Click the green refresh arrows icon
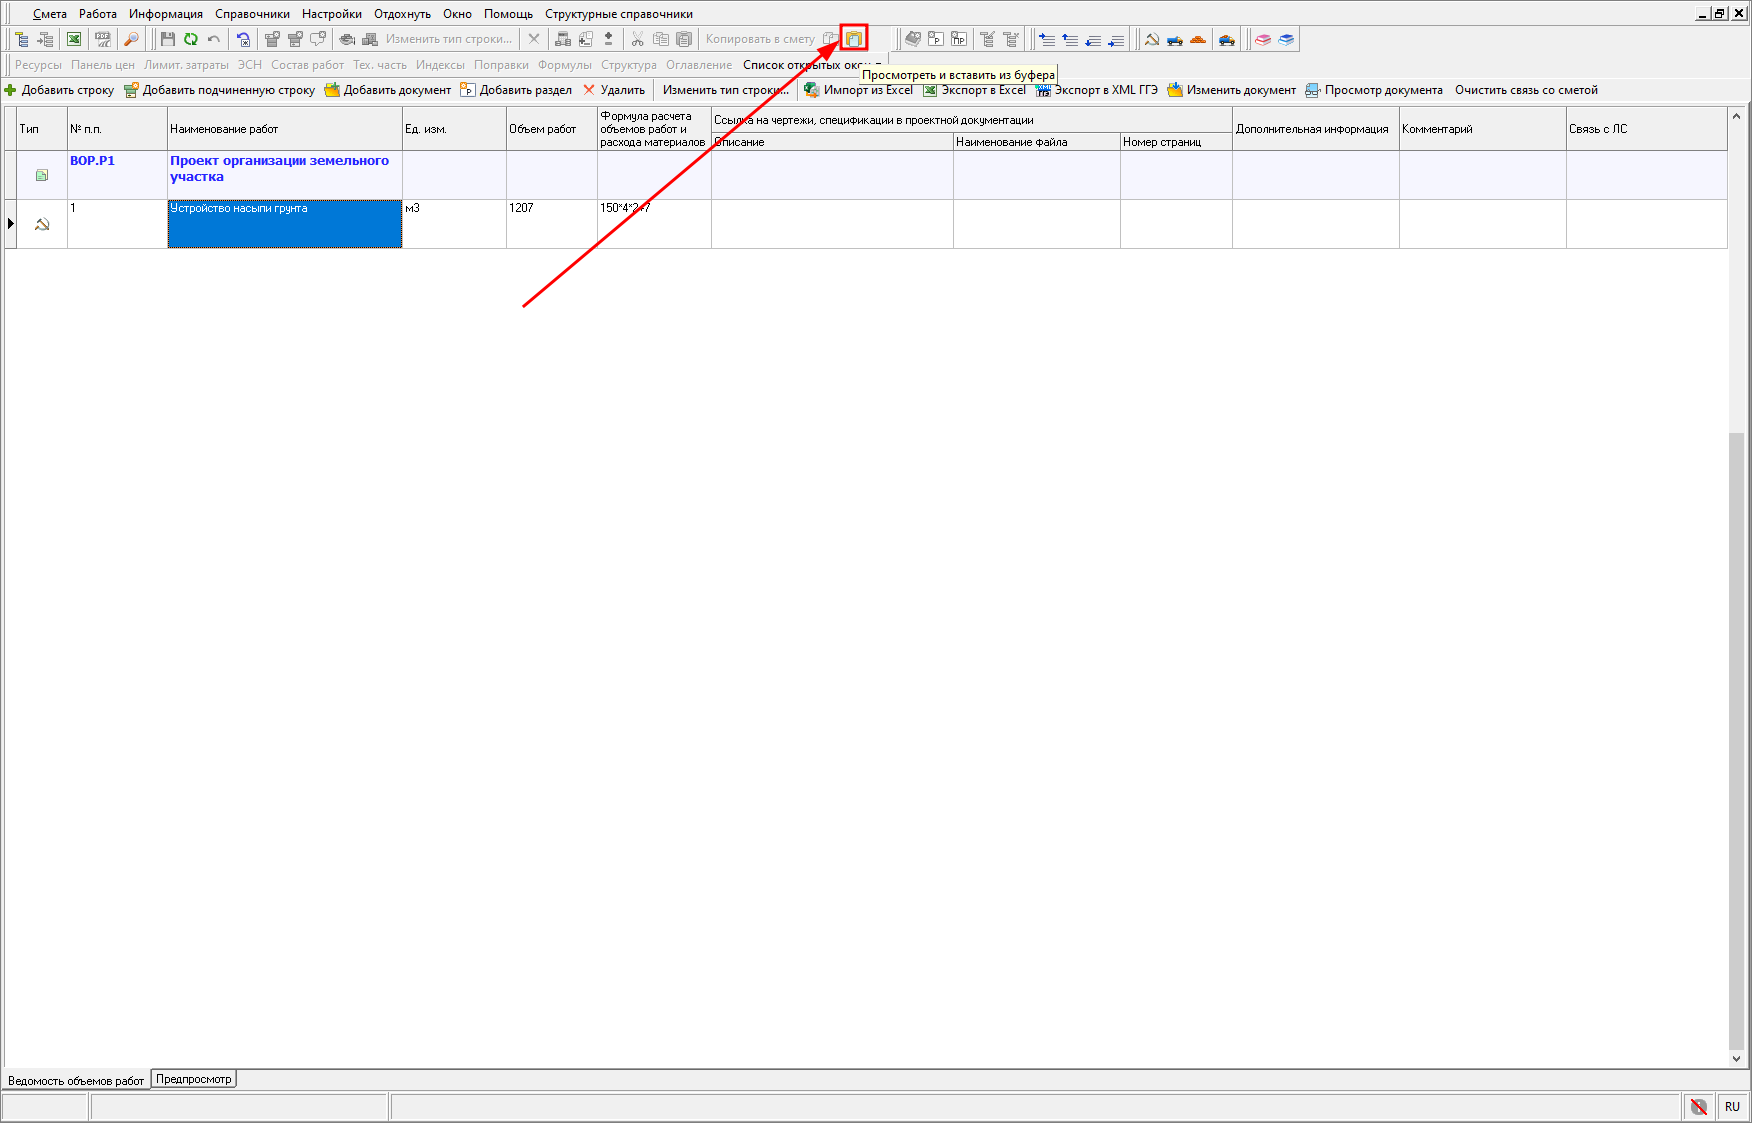 pos(190,39)
